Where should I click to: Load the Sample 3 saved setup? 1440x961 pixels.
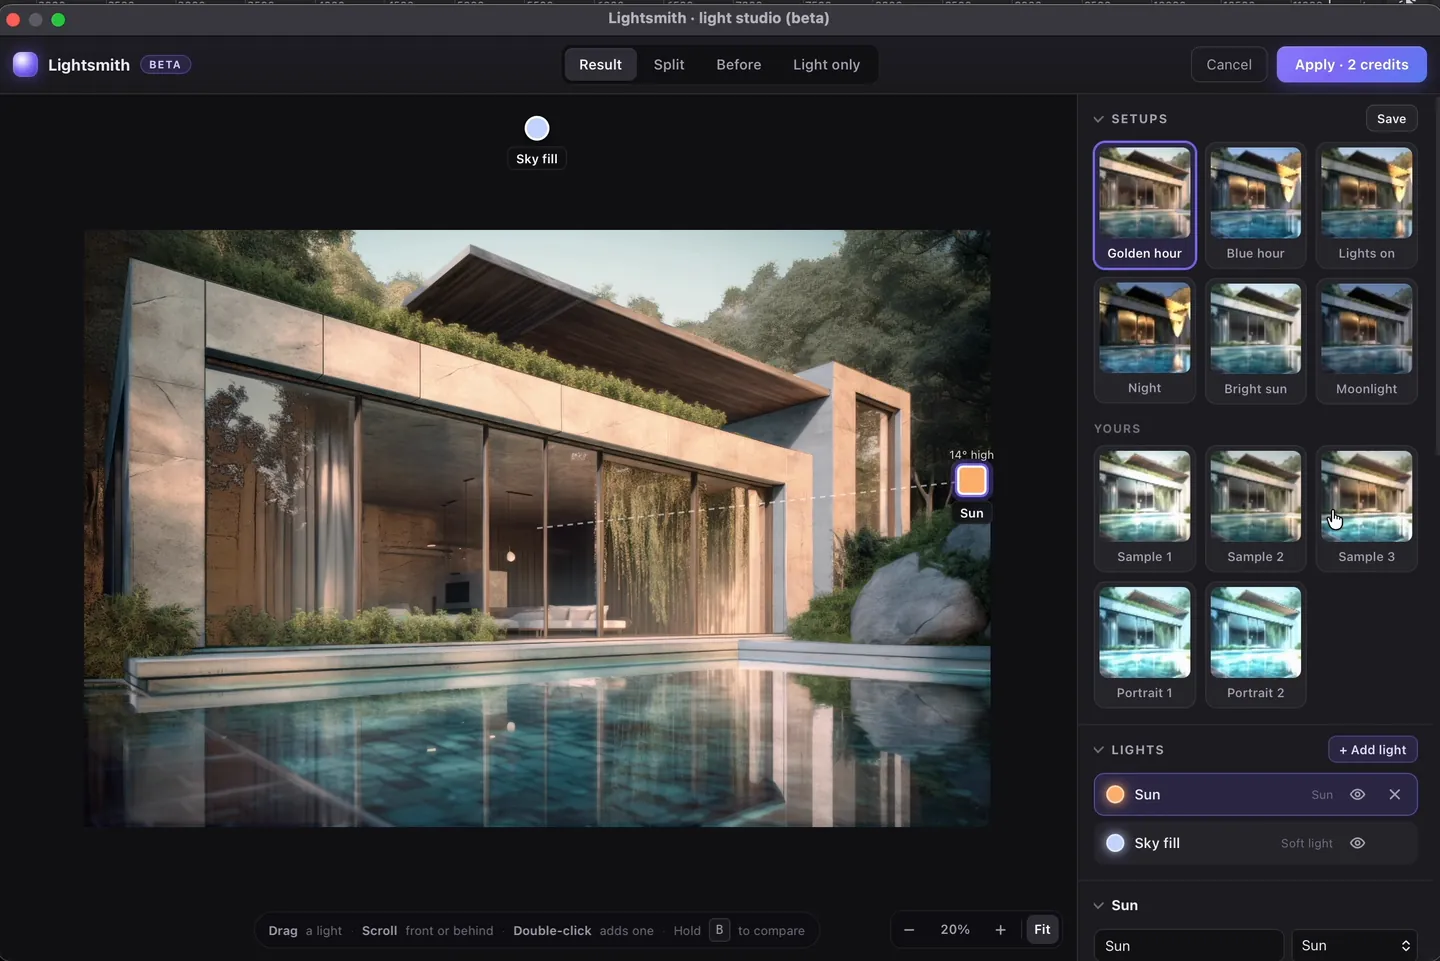(x=1367, y=508)
